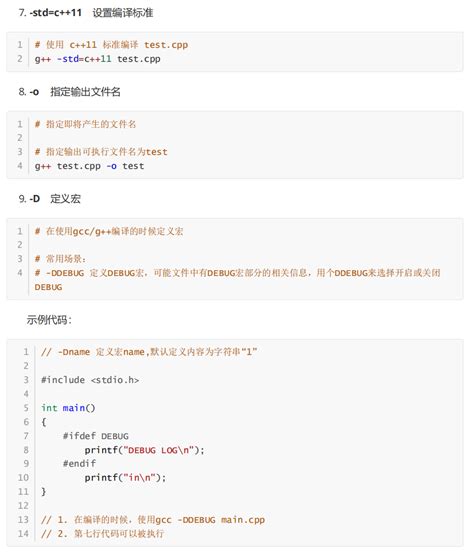Click the heading '9. -D 定义宏'
The width and height of the screenshot is (474, 554).
(49, 199)
